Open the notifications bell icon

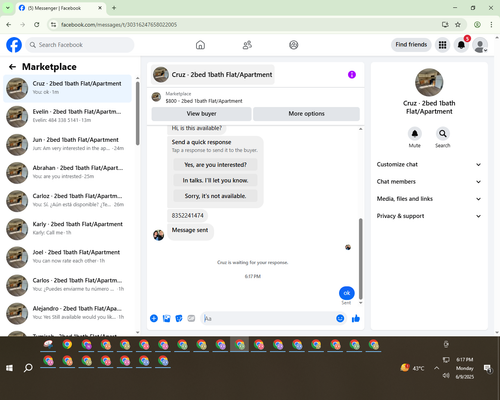(461, 45)
